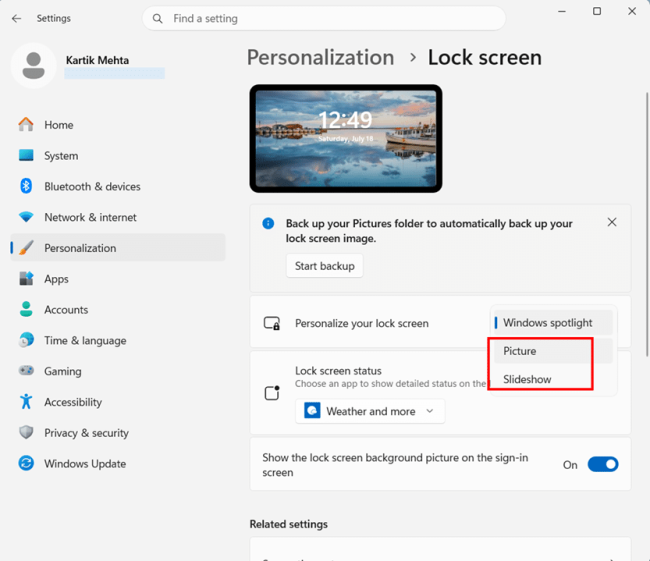Viewport: 650px width, 561px height.
Task: Click the Gaming controller icon
Action: [26, 370]
